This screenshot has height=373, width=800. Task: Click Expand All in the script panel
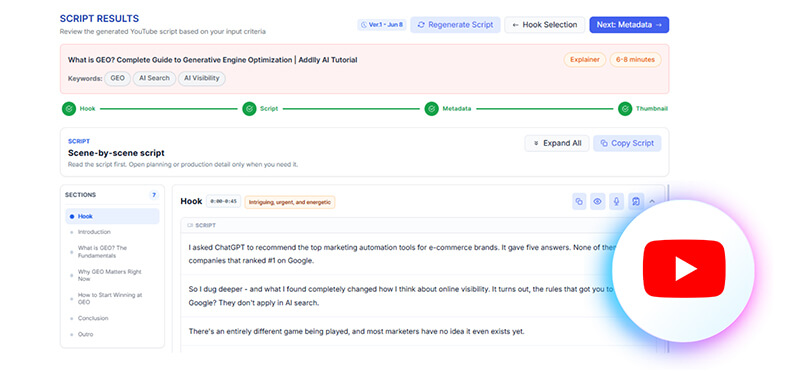pos(557,143)
